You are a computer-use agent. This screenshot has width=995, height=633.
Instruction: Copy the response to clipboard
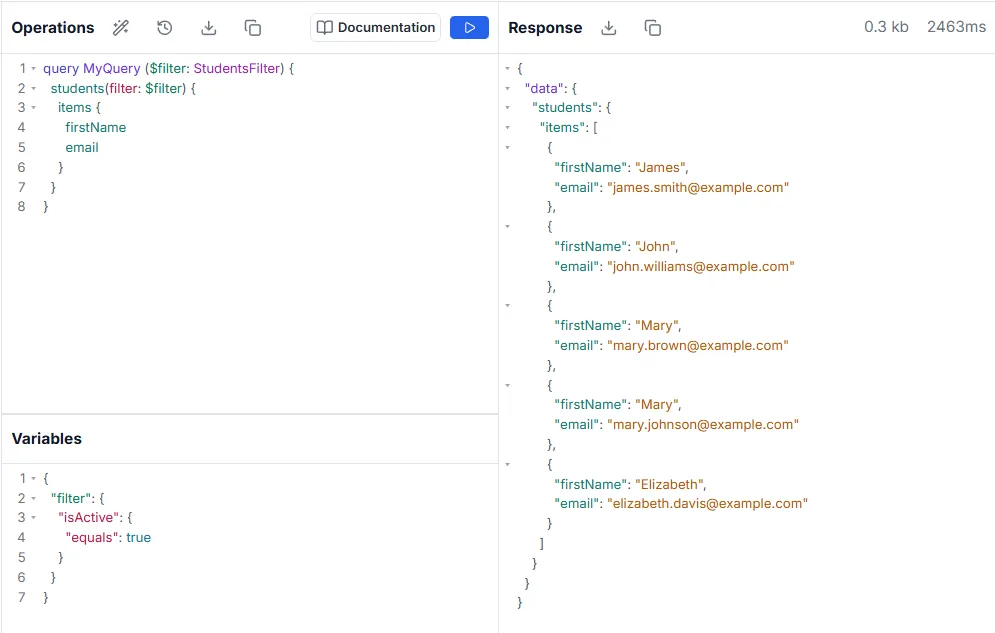[653, 28]
